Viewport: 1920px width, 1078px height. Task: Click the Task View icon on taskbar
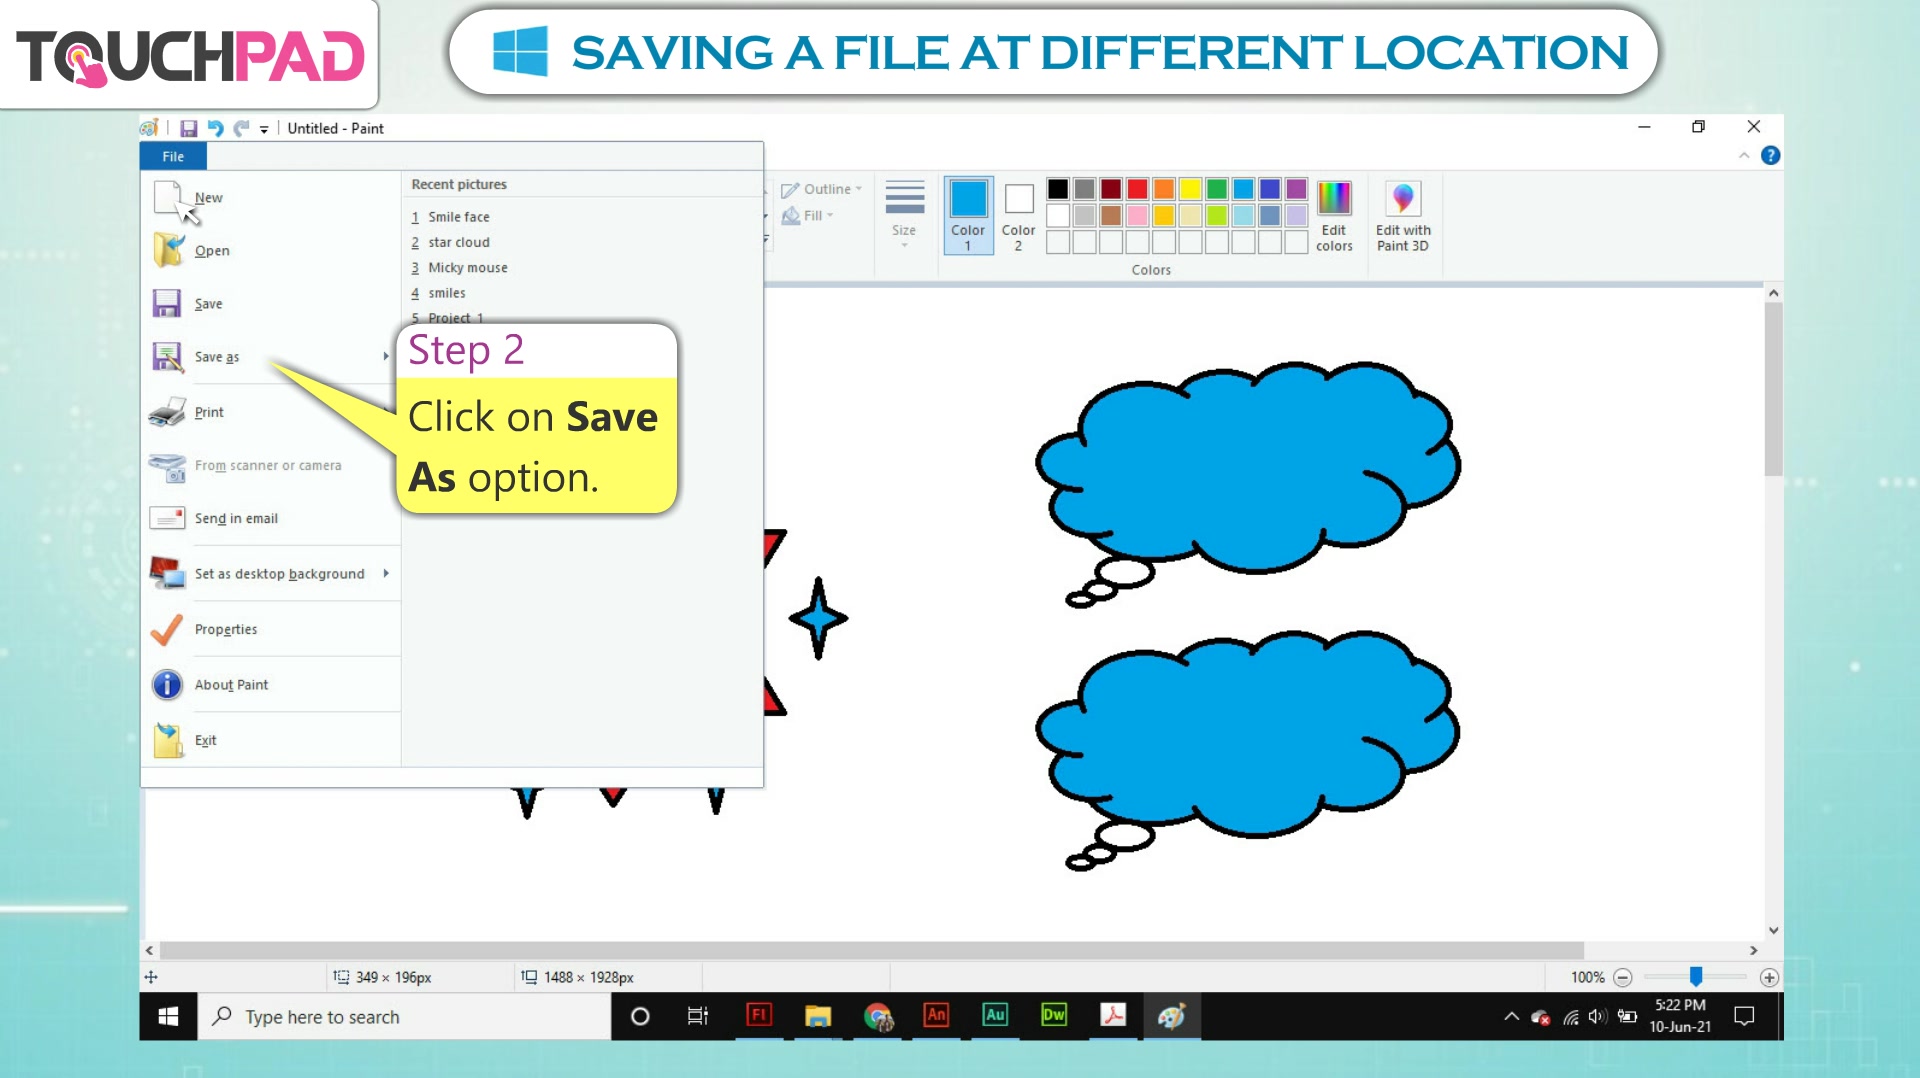point(697,1017)
